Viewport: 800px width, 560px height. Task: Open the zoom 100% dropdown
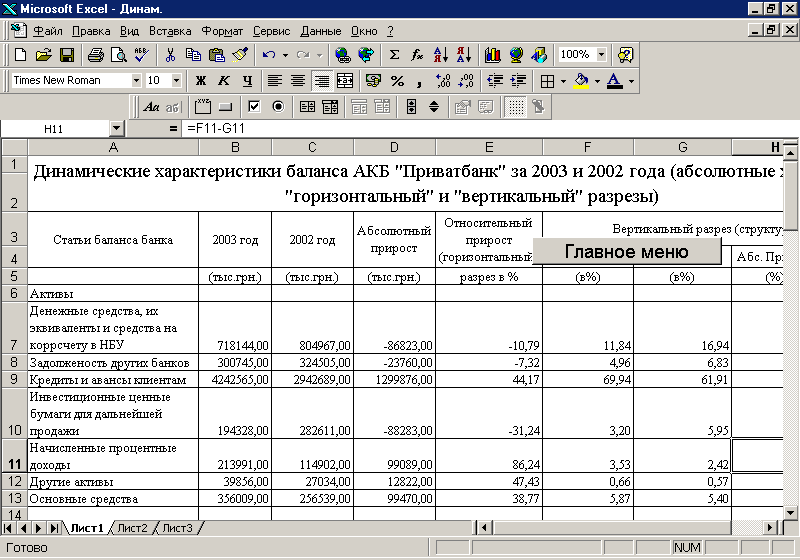click(x=602, y=55)
